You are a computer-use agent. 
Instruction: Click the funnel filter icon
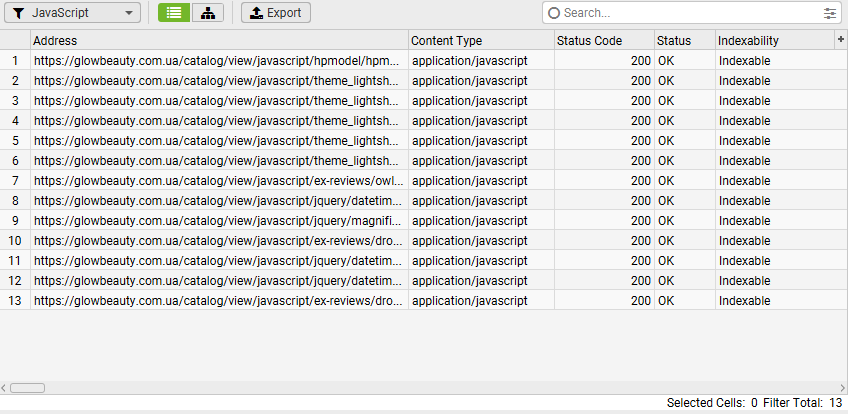click(x=18, y=13)
